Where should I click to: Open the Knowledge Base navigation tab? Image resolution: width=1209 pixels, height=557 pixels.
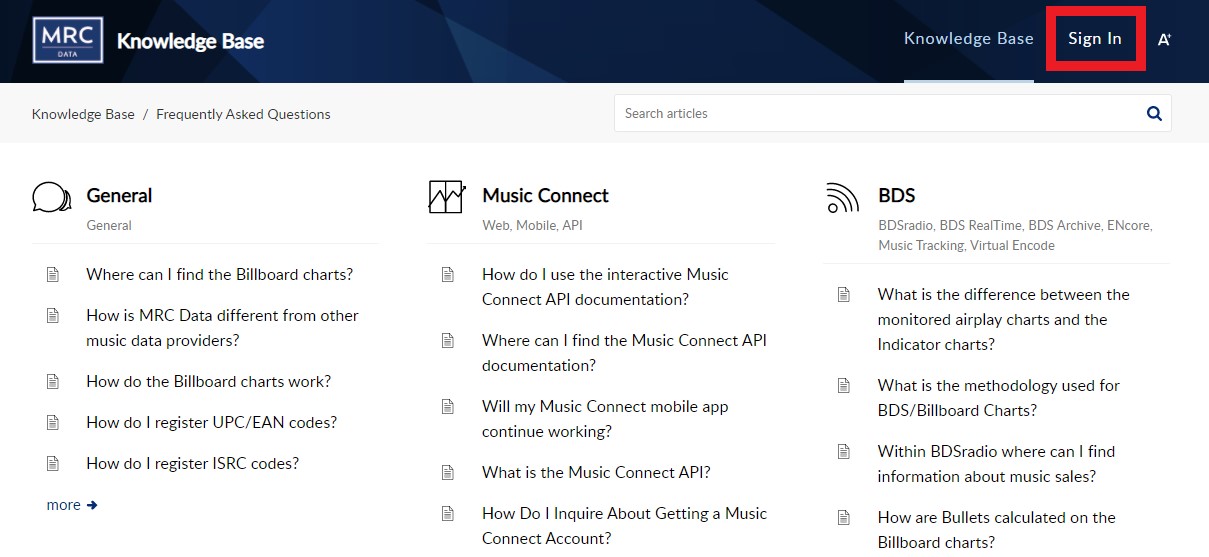968,39
